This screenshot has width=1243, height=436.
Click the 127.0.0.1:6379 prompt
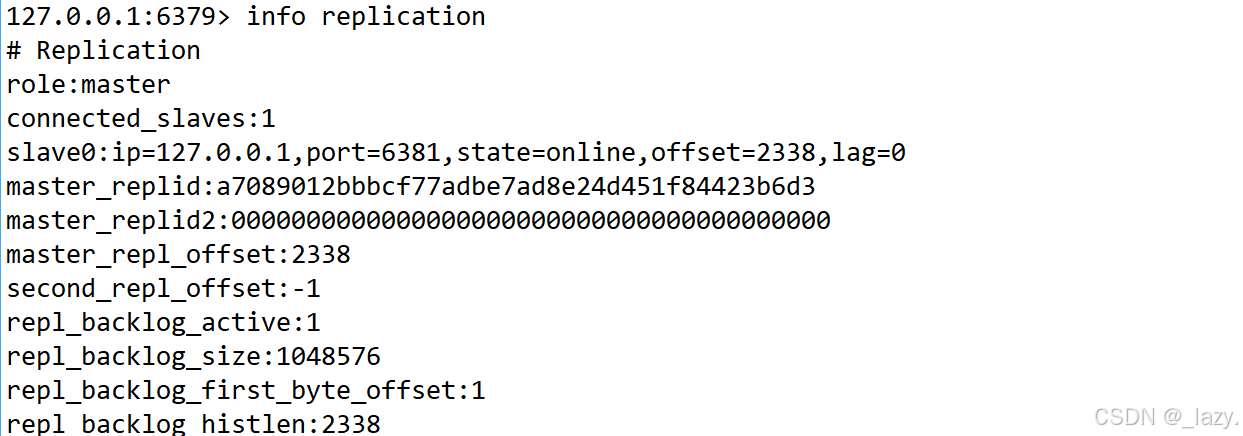point(118,17)
